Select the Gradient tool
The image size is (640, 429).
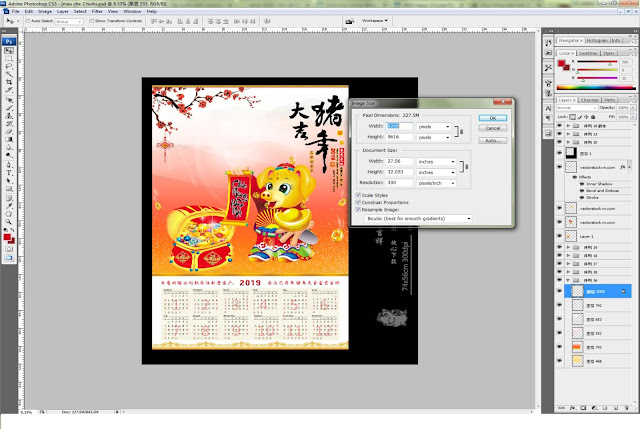(9, 139)
